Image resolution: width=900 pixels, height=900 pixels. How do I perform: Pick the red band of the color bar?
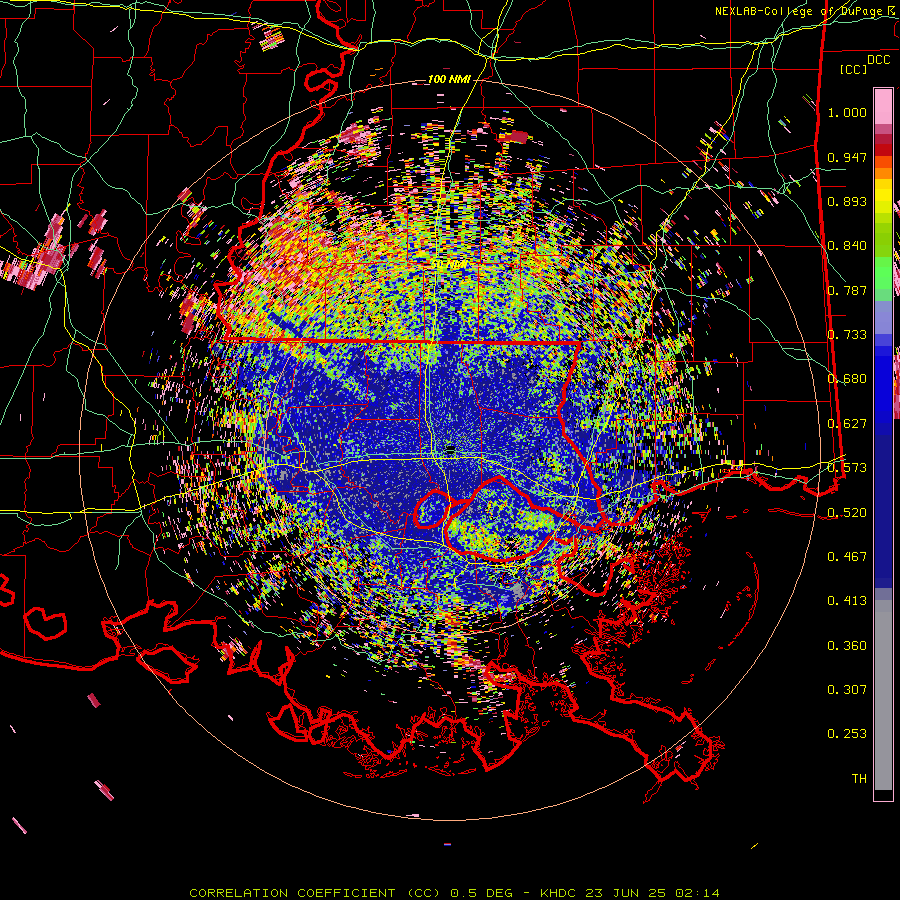(x=883, y=149)
